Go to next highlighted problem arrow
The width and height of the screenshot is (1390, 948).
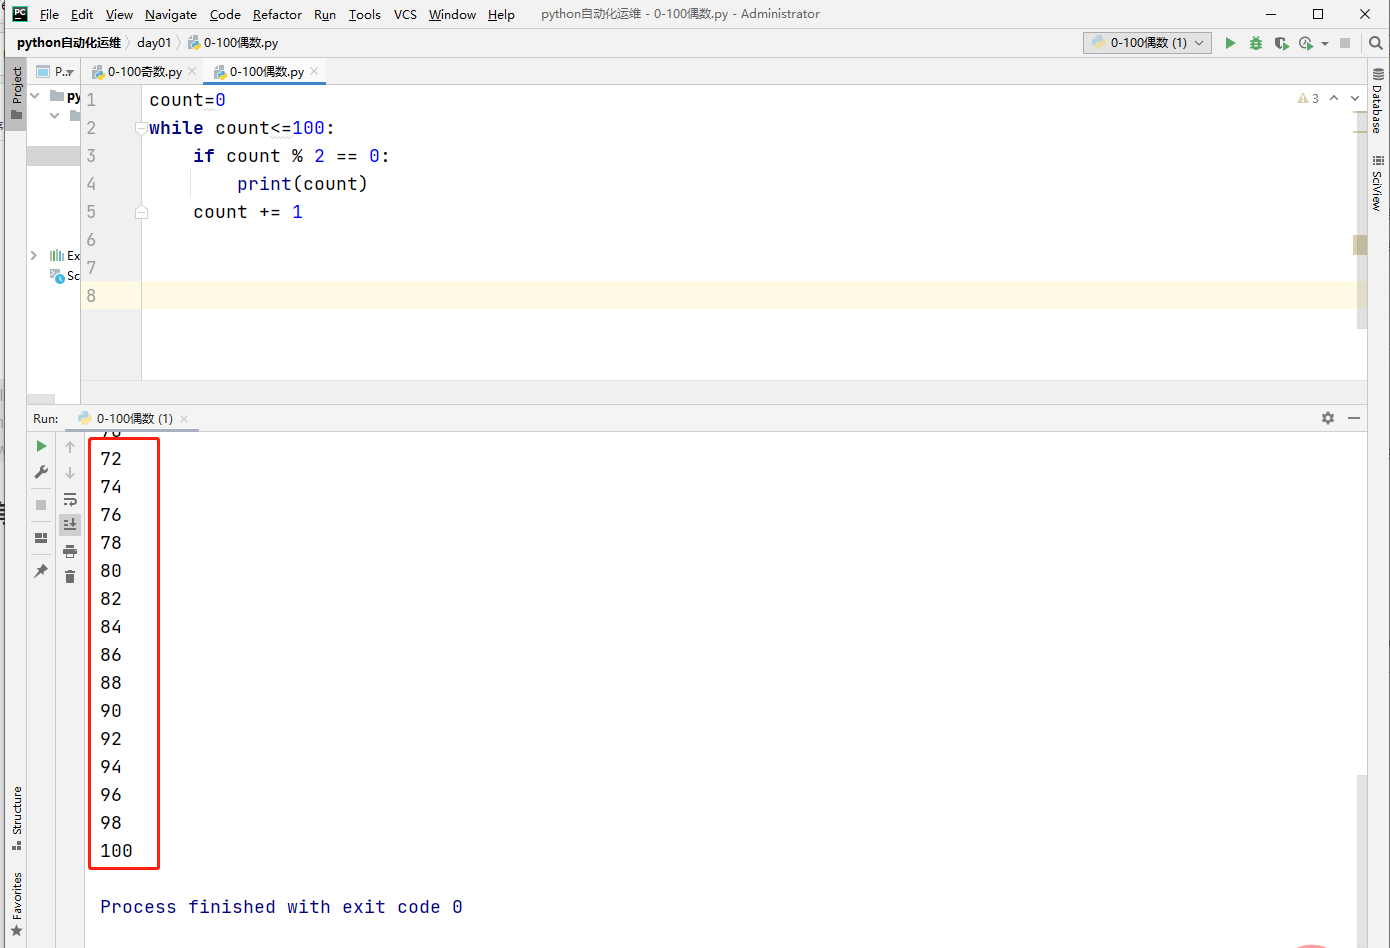pyautogui.click(x=1355, y=98)
